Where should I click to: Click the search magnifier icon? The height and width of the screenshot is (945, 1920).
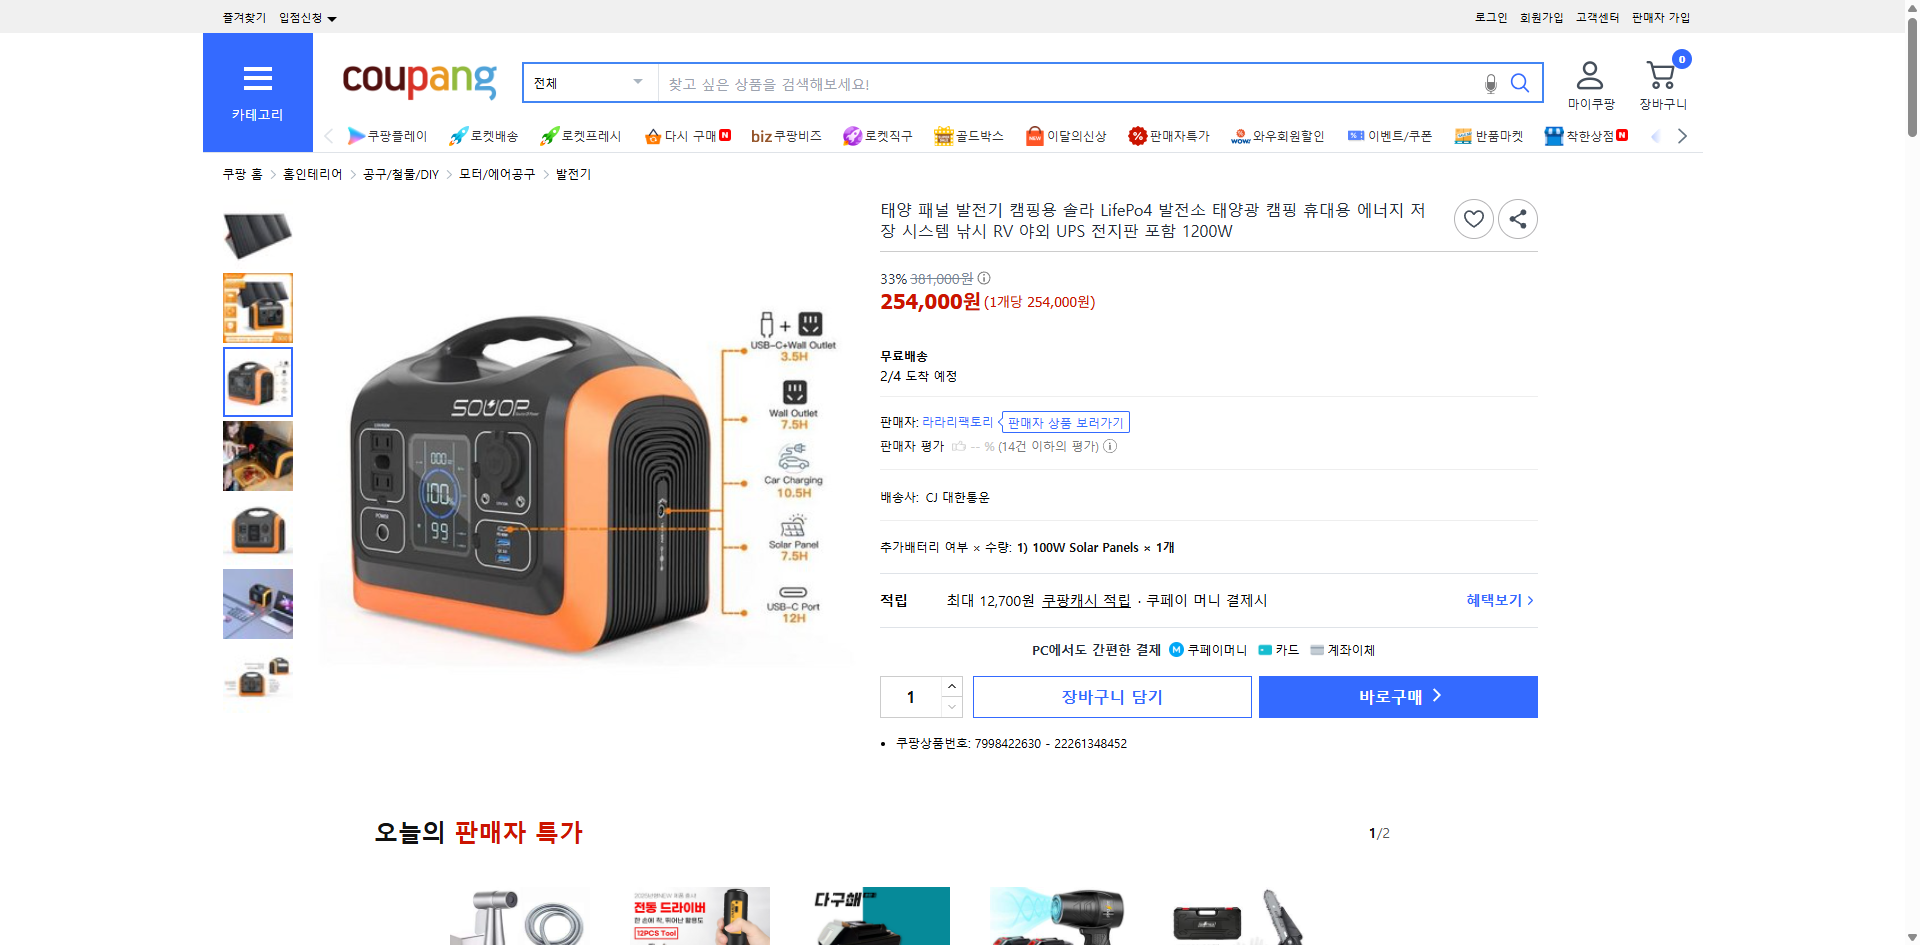1519,83
